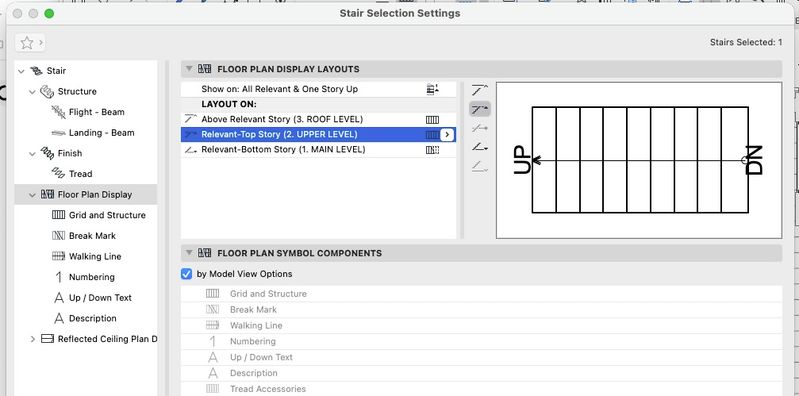The width and height of the screenshot is (799, 396).
Task: Open Landing - Beam settings
Action: click(x=101, y=133)
